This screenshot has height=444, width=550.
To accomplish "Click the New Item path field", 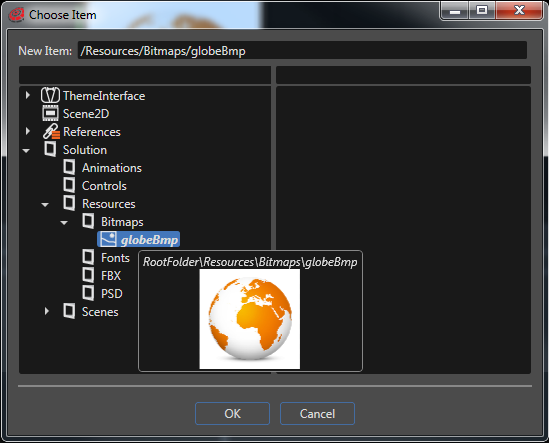I will tap(302, 51).
